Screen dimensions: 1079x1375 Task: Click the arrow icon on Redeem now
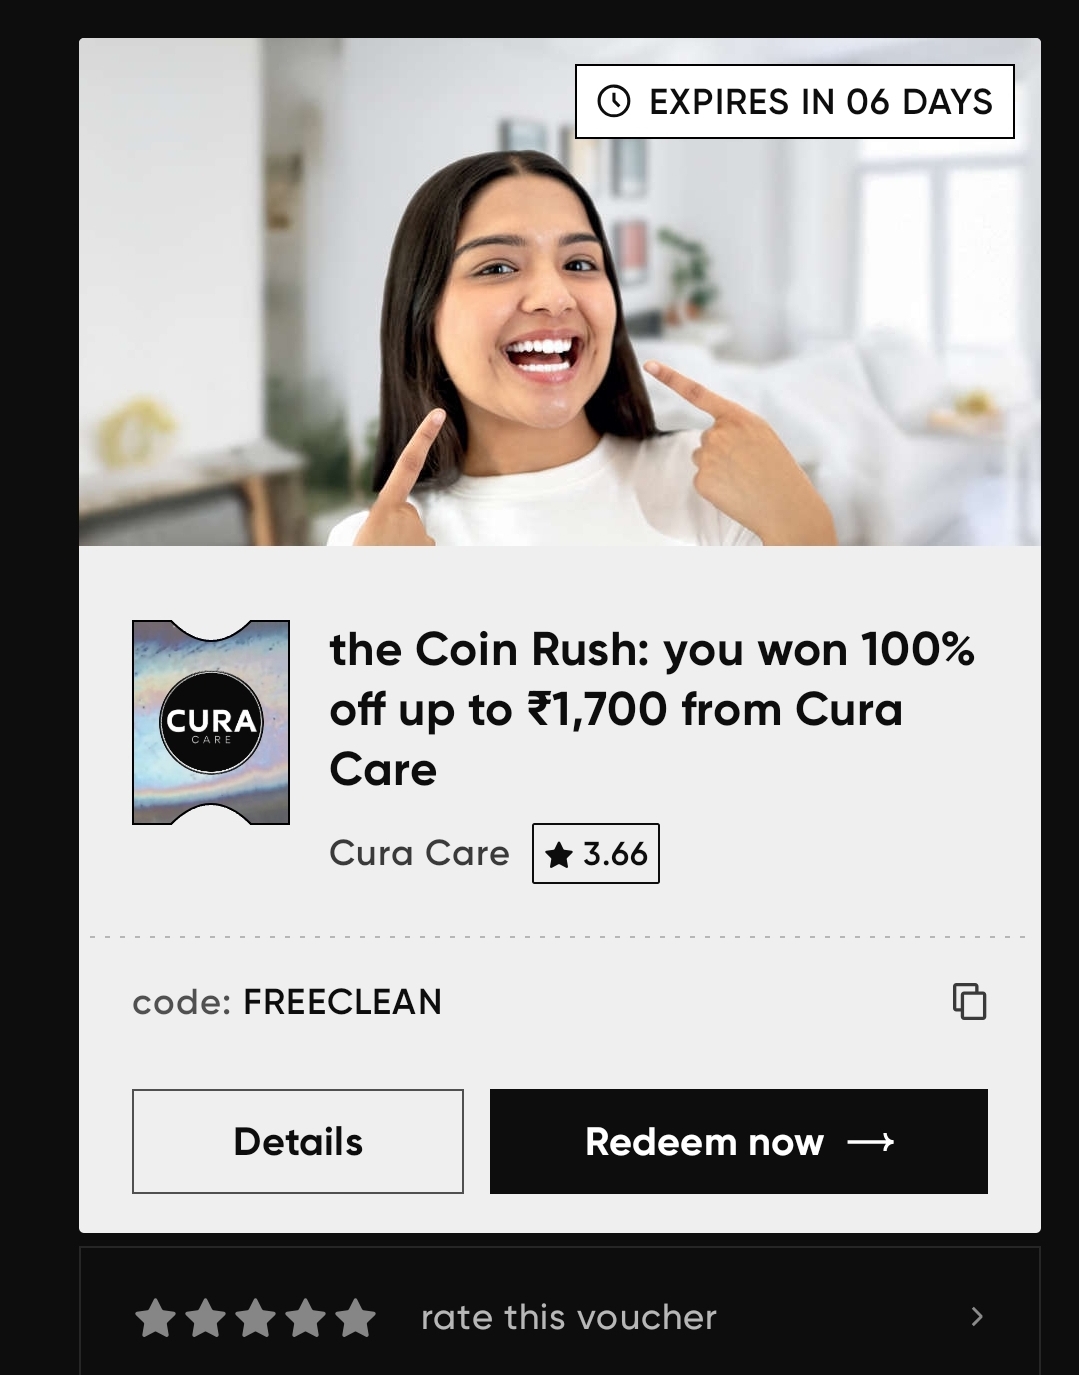[870, 1142]
